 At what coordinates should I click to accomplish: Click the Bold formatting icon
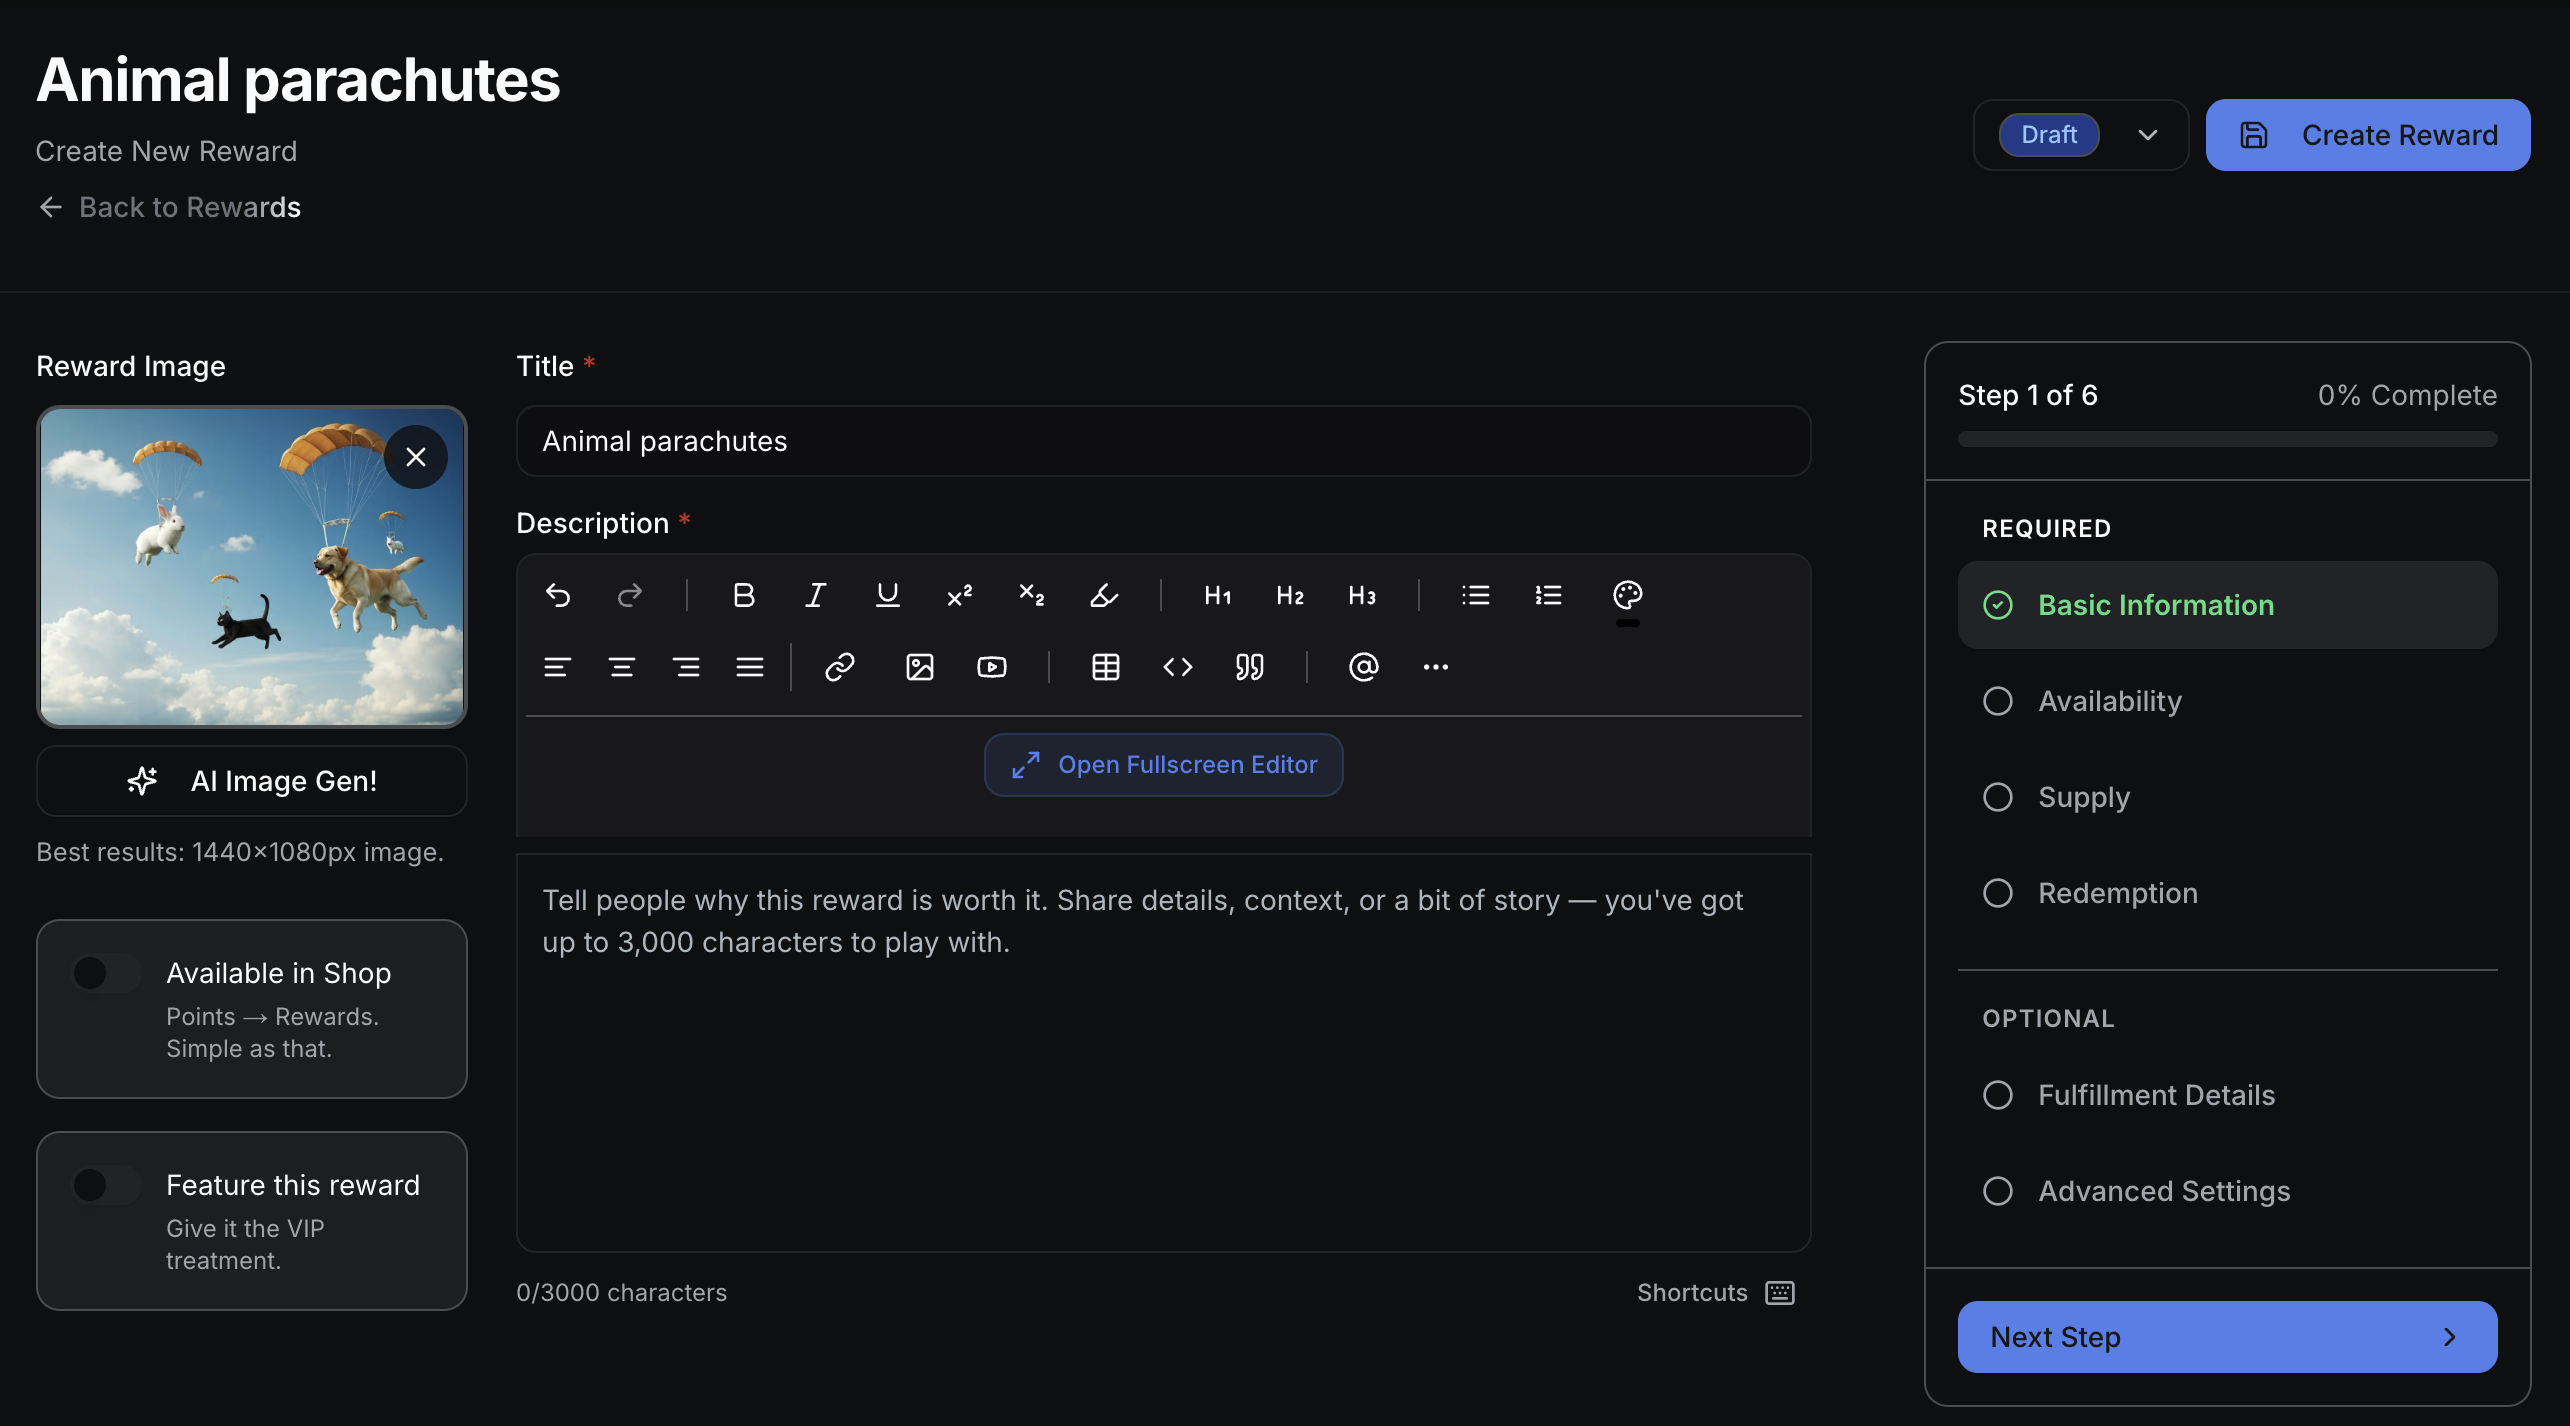743,596
